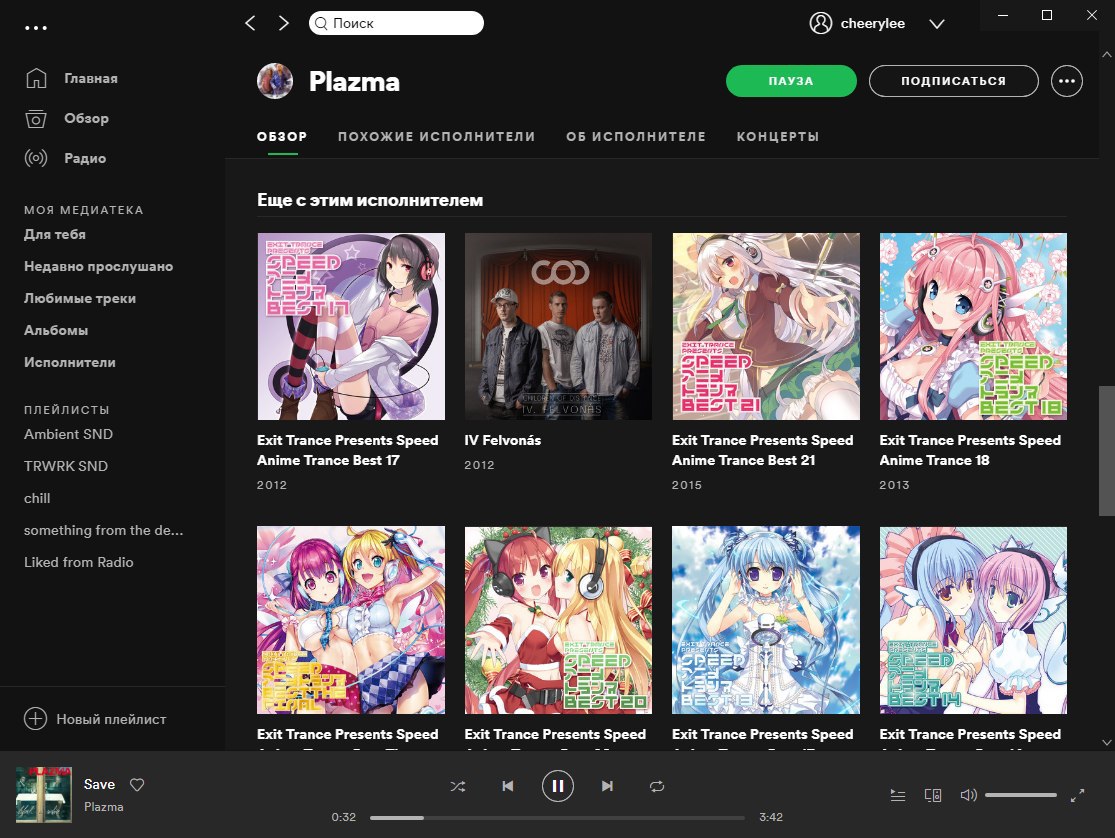
Task: Open the 'something from the de...' playlist
Action: click(x=104, y=530)
